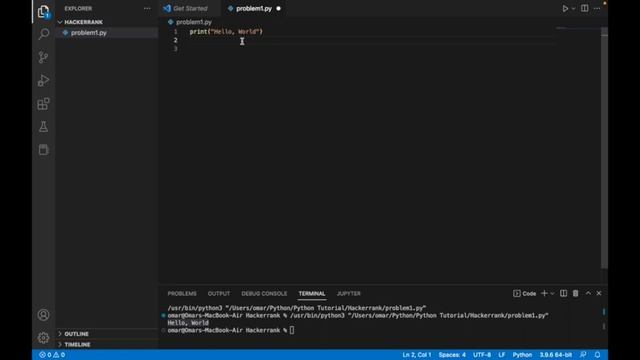The height and width of the screenshot is (360, 640).
Task: Close the terminal panel
Action: [x=599, y=293]
